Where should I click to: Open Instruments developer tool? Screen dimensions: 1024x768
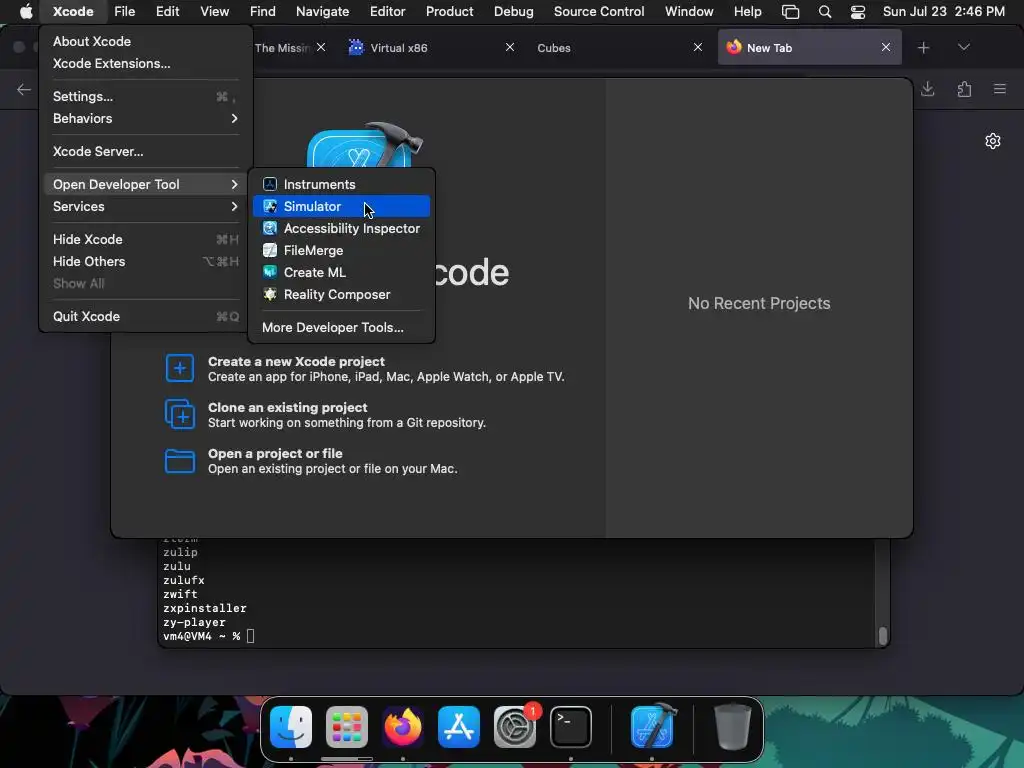(341, 184)
